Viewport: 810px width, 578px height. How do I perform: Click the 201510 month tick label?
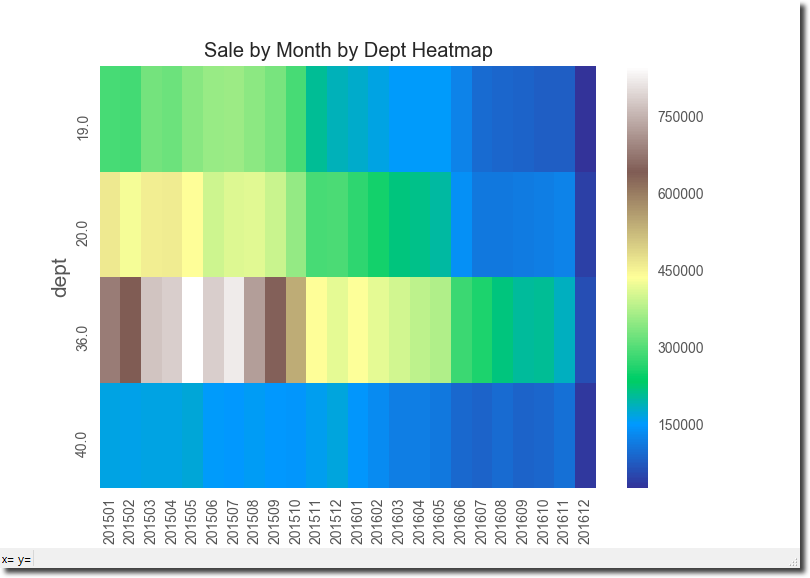pos(294,522)
